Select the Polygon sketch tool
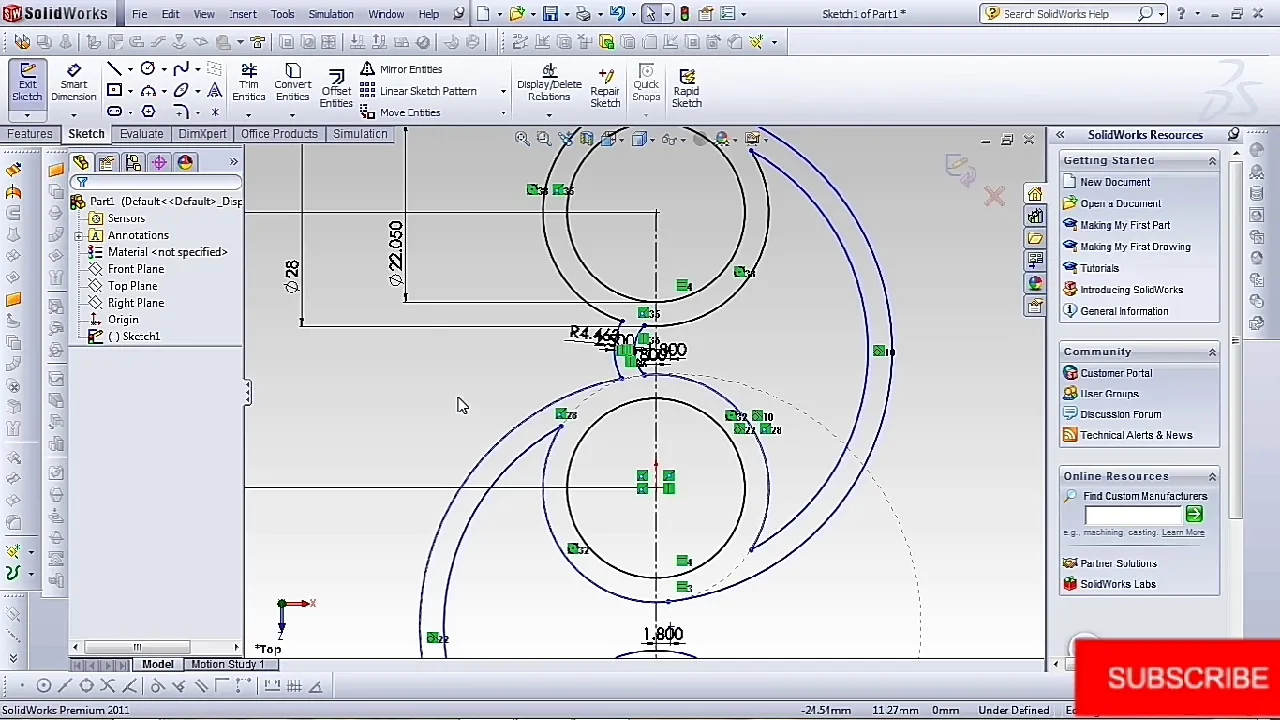Screen dimensions: 1280x720 [148, 111]
